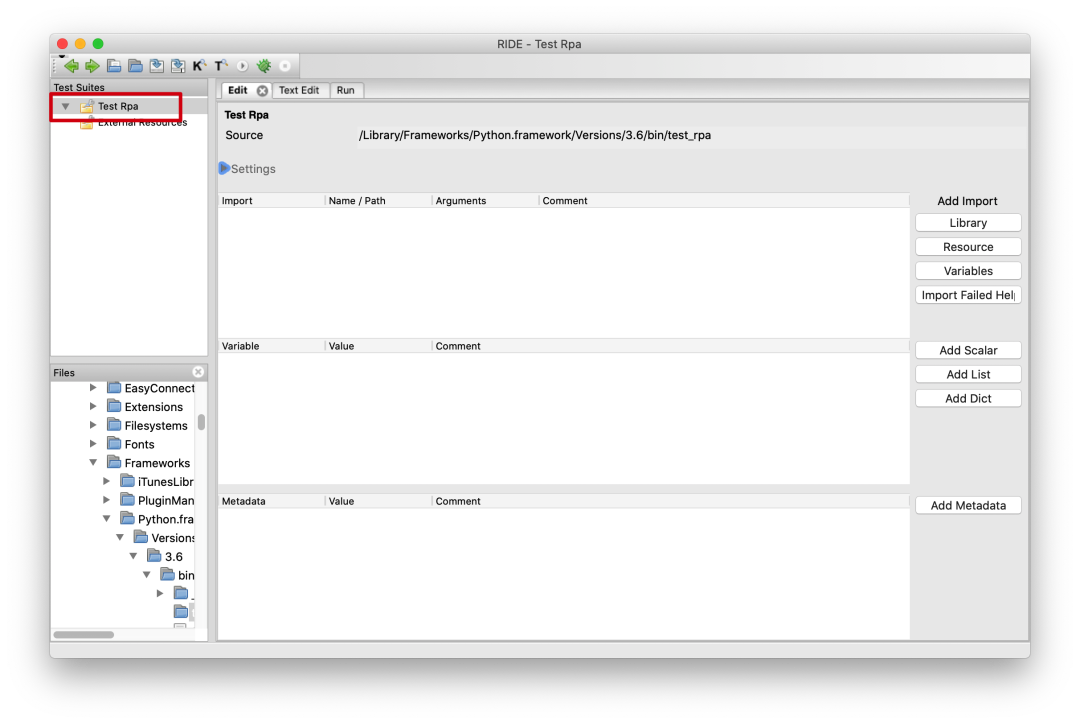Collapse the Frameworks folder
This screenshot has width=1080, height=724.
93,462
